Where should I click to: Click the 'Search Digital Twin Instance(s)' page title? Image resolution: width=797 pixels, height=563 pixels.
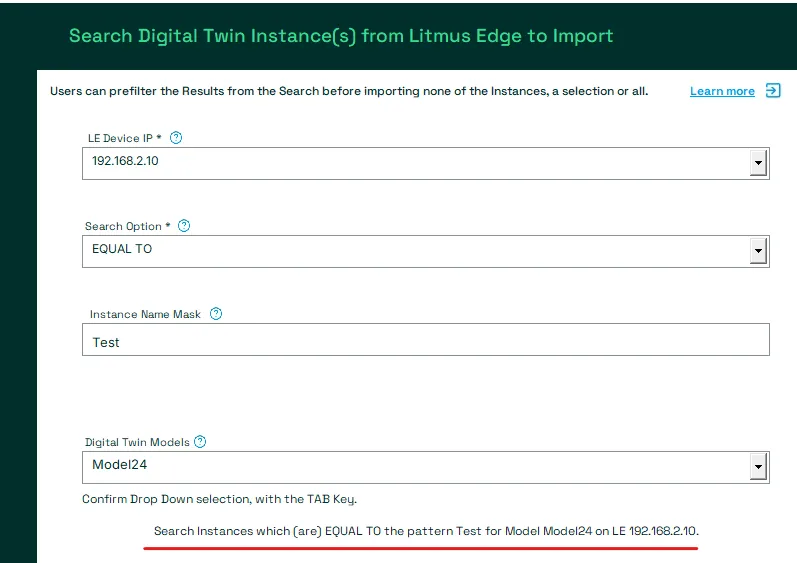pos(341,36)
